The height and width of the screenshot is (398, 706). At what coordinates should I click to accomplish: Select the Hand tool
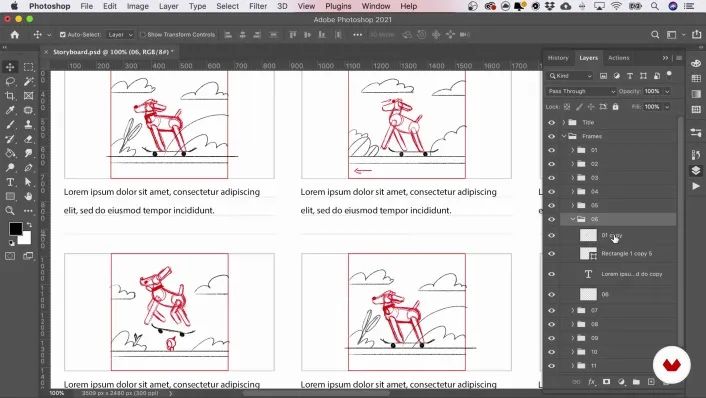(x=28, y=197)
